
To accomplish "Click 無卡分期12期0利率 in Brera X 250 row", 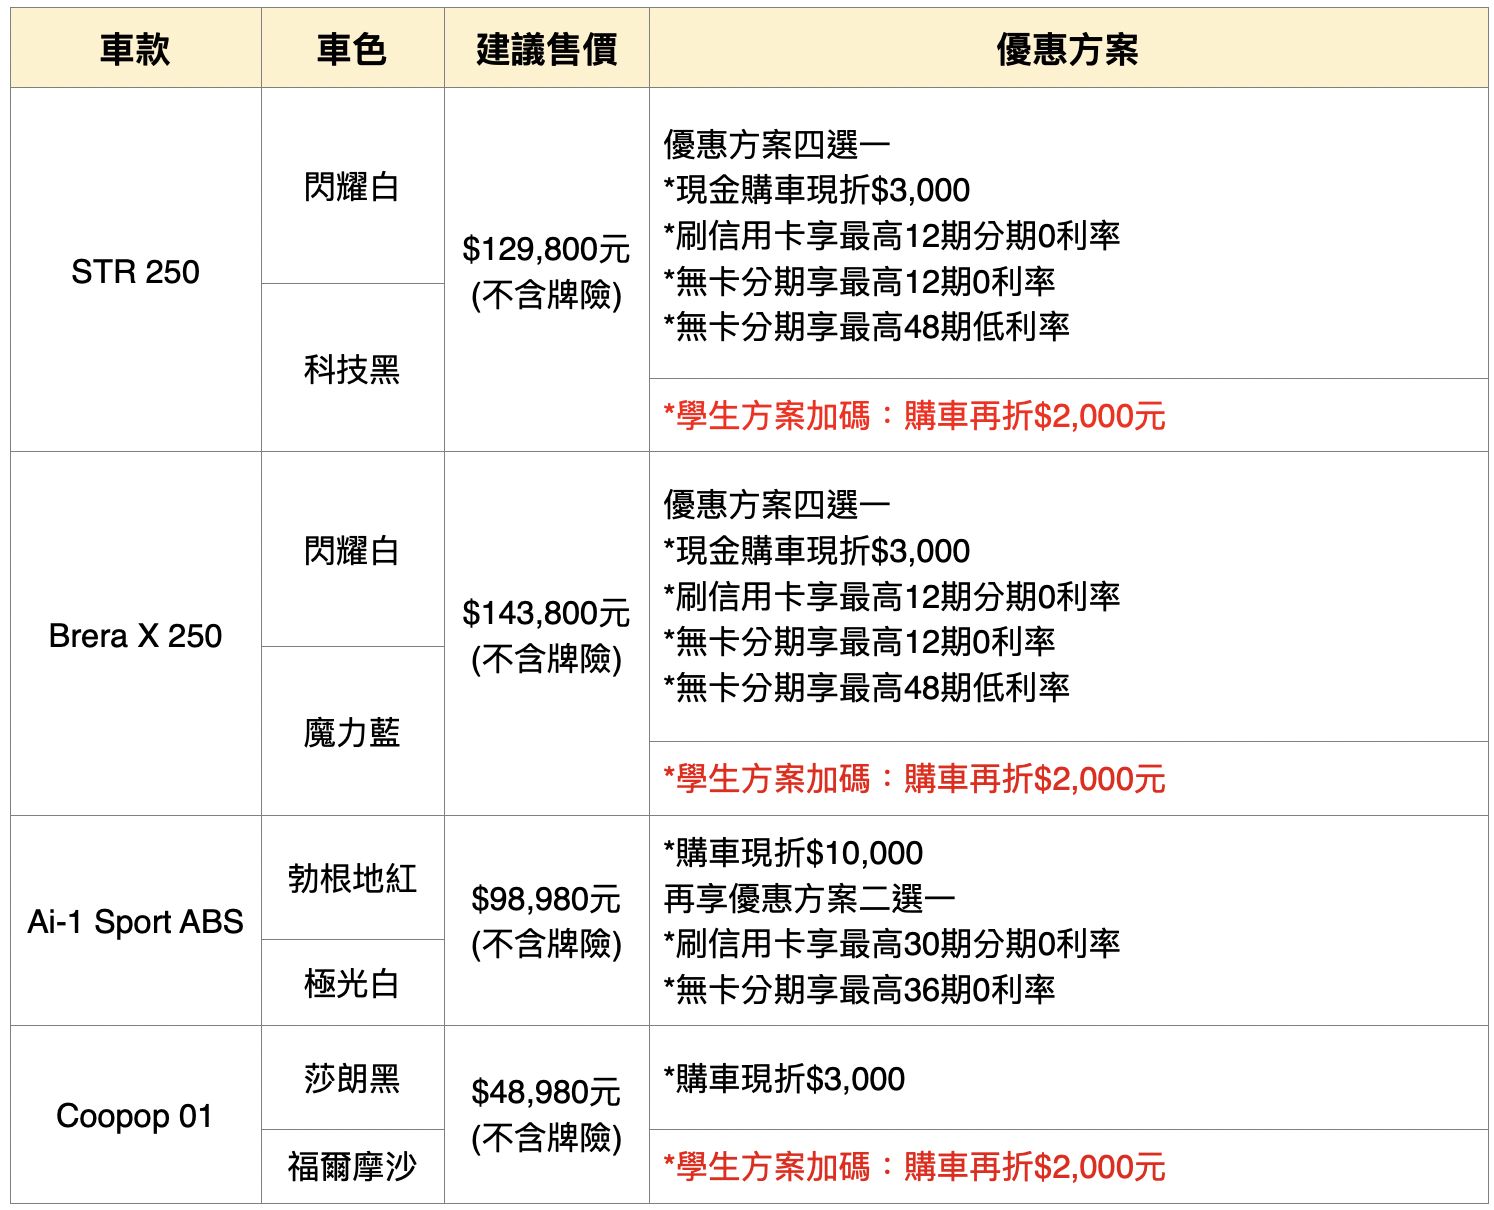I will click(x=859, y=642).
